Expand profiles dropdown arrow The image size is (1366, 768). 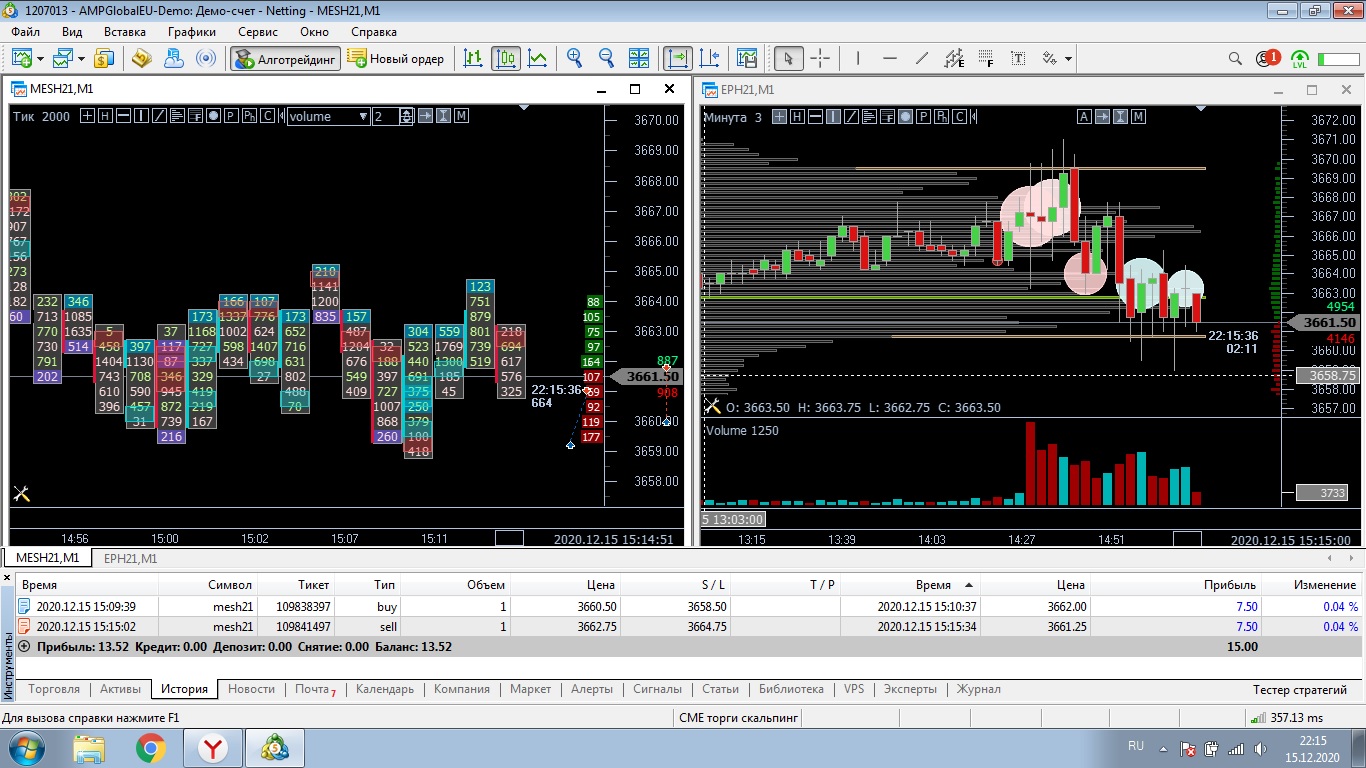point(81,58)
